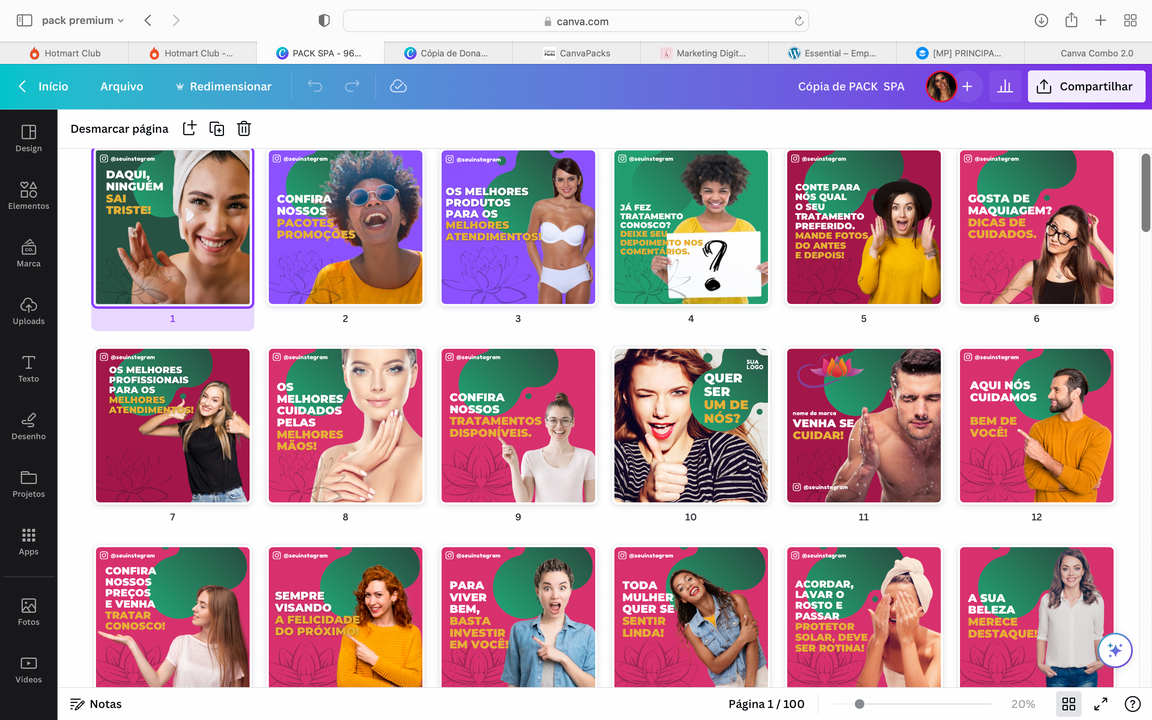Toggle grid view of pages
This screenshot has width=1152, height=720.
click(1068, 704)
